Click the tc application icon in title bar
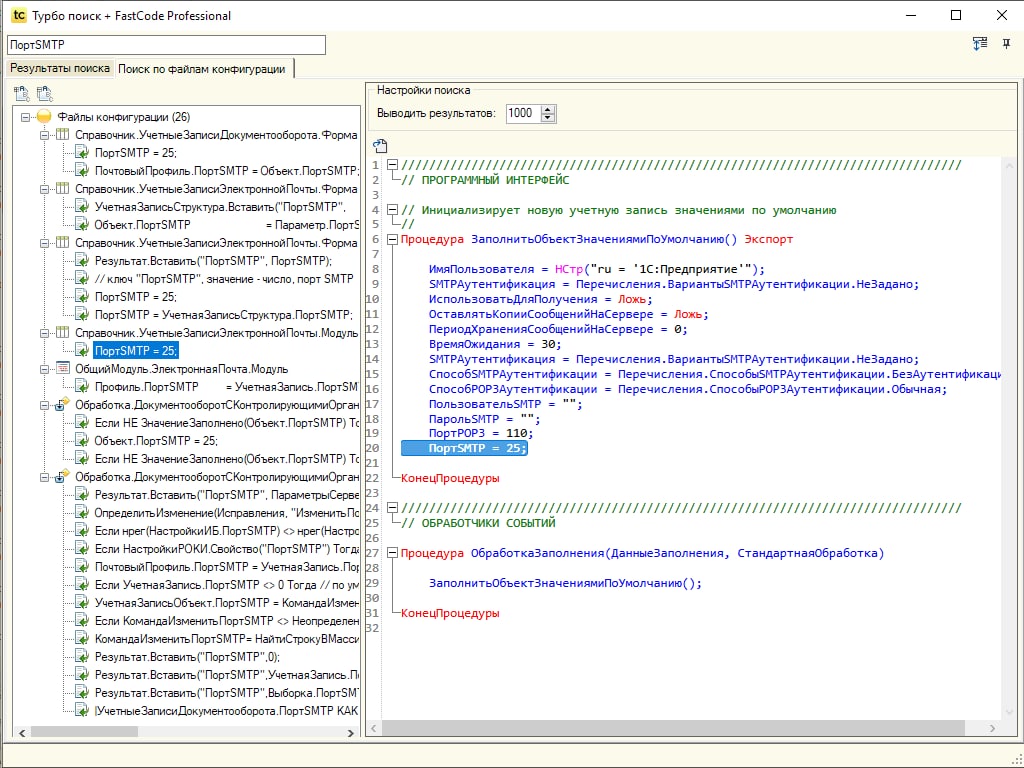 (18, 15)
